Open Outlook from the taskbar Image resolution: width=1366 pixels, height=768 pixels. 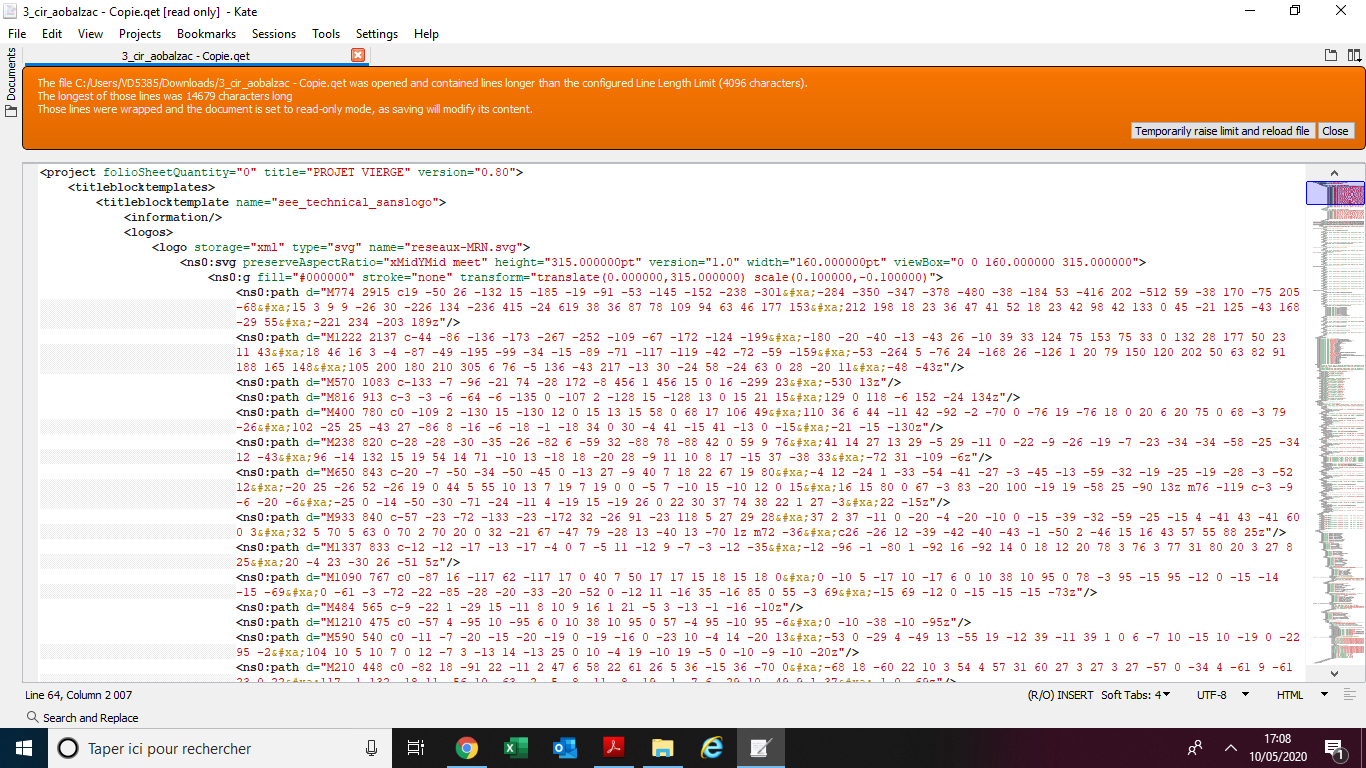pyautogui.click(x=564, y=748)
